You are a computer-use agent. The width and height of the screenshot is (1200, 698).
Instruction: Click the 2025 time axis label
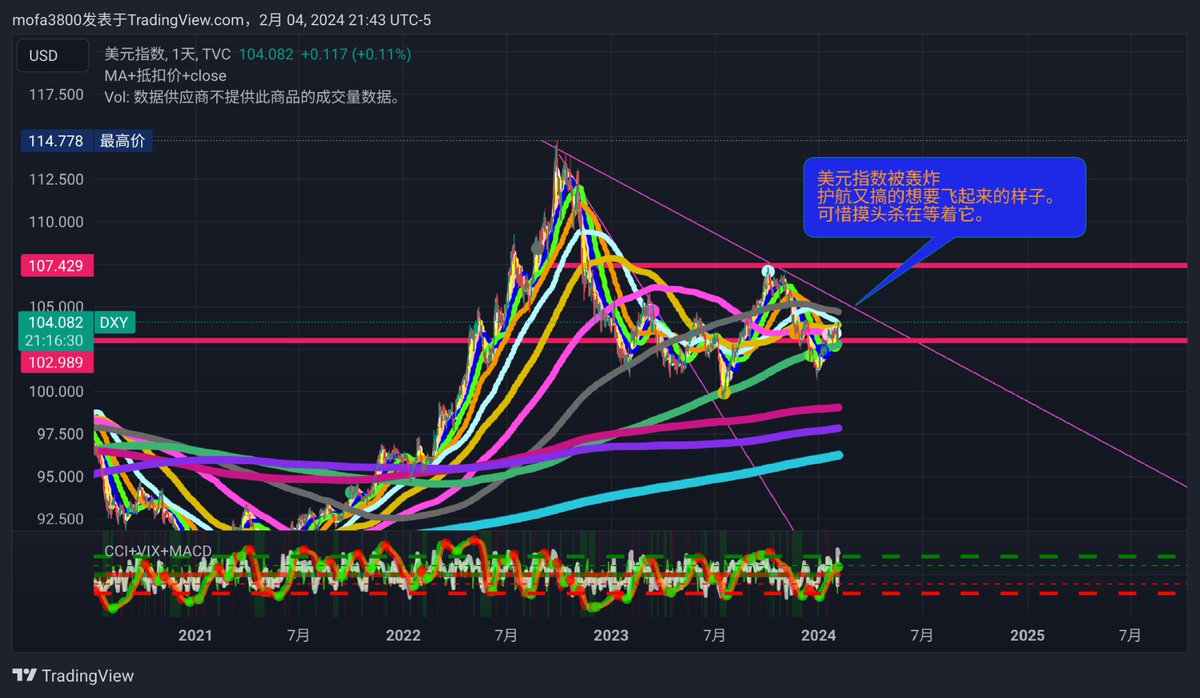[1027, 635]
